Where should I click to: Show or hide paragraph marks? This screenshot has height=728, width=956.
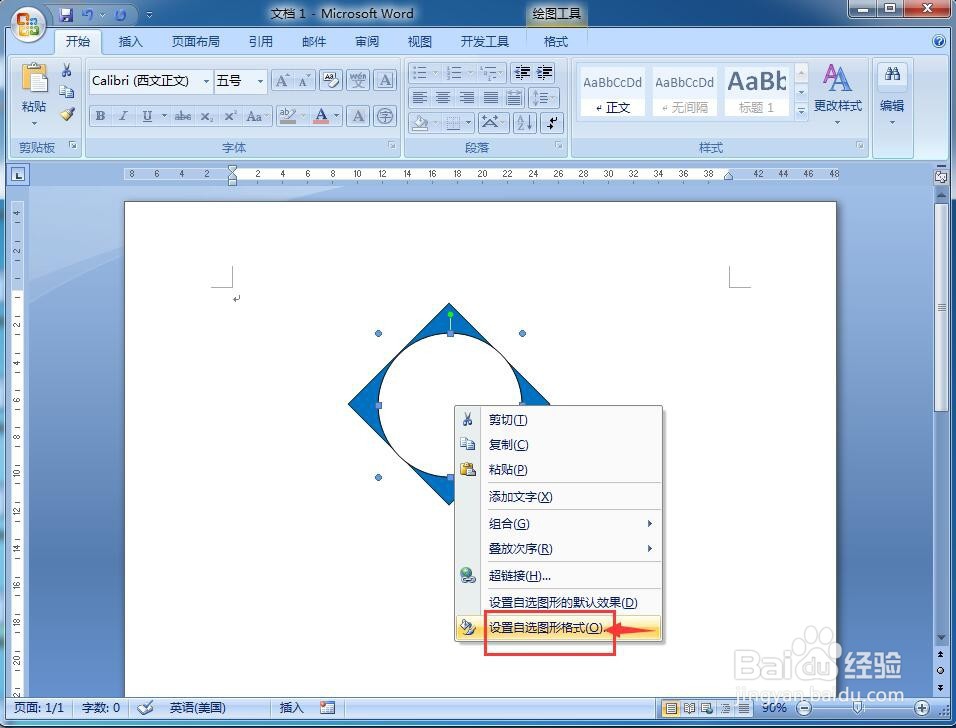point(552,123)
